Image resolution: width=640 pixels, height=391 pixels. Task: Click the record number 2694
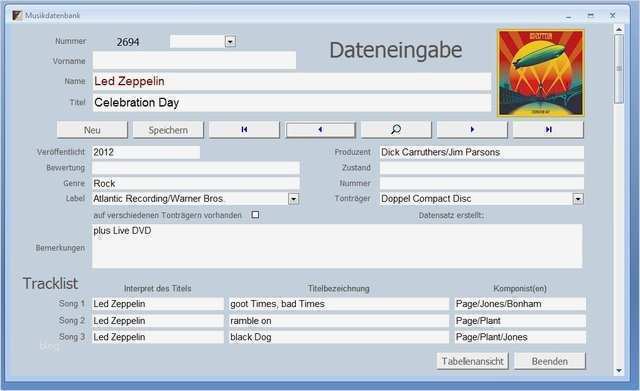tap(128, 42)
